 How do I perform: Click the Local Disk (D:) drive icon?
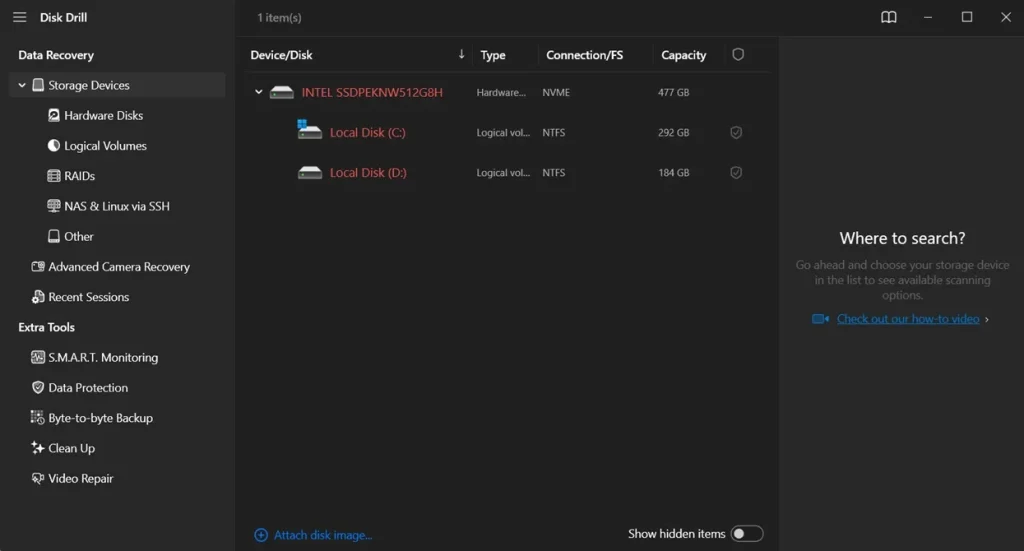tap(310, 173)
